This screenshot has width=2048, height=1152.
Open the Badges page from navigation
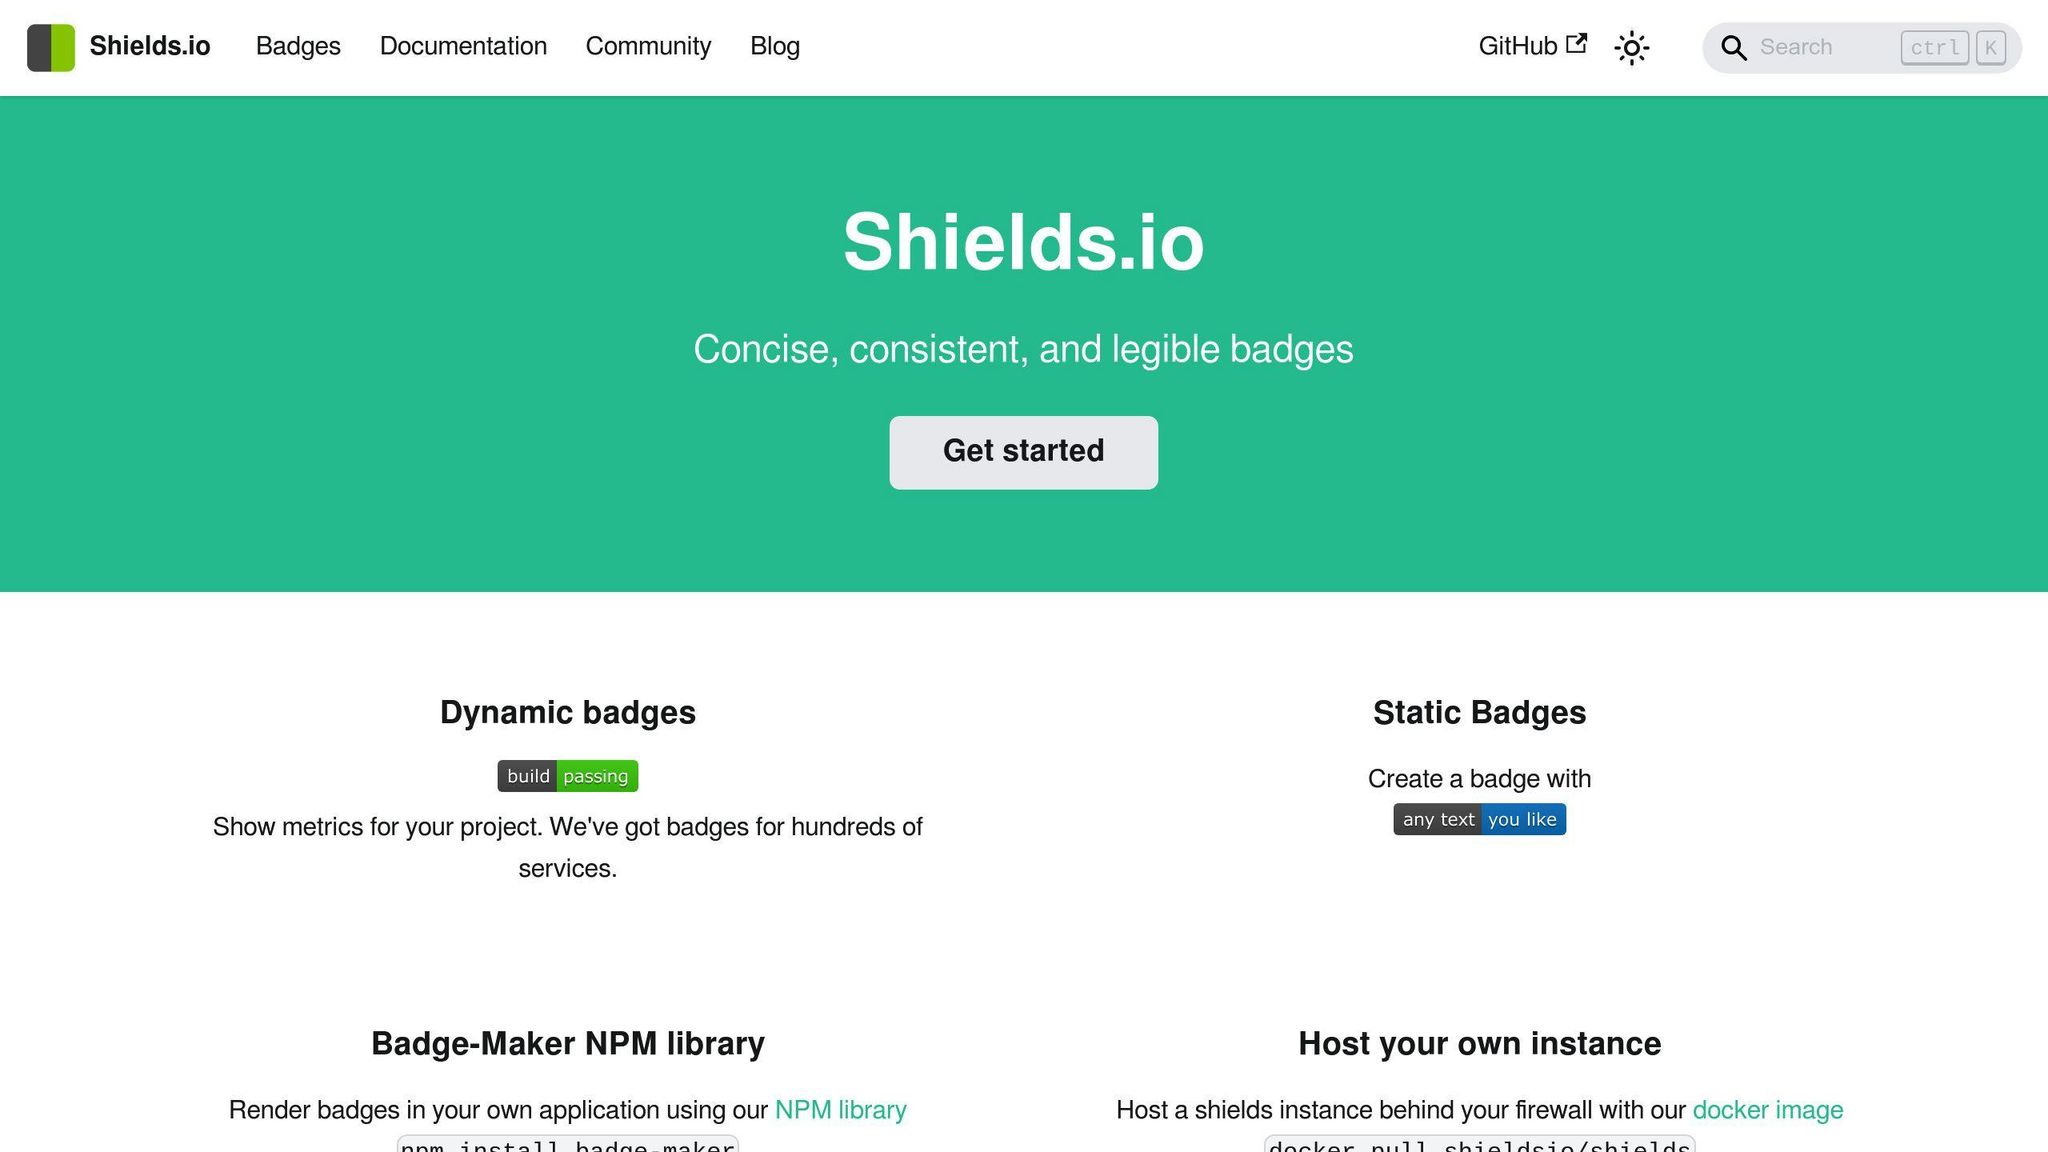[x=297, y=47]
